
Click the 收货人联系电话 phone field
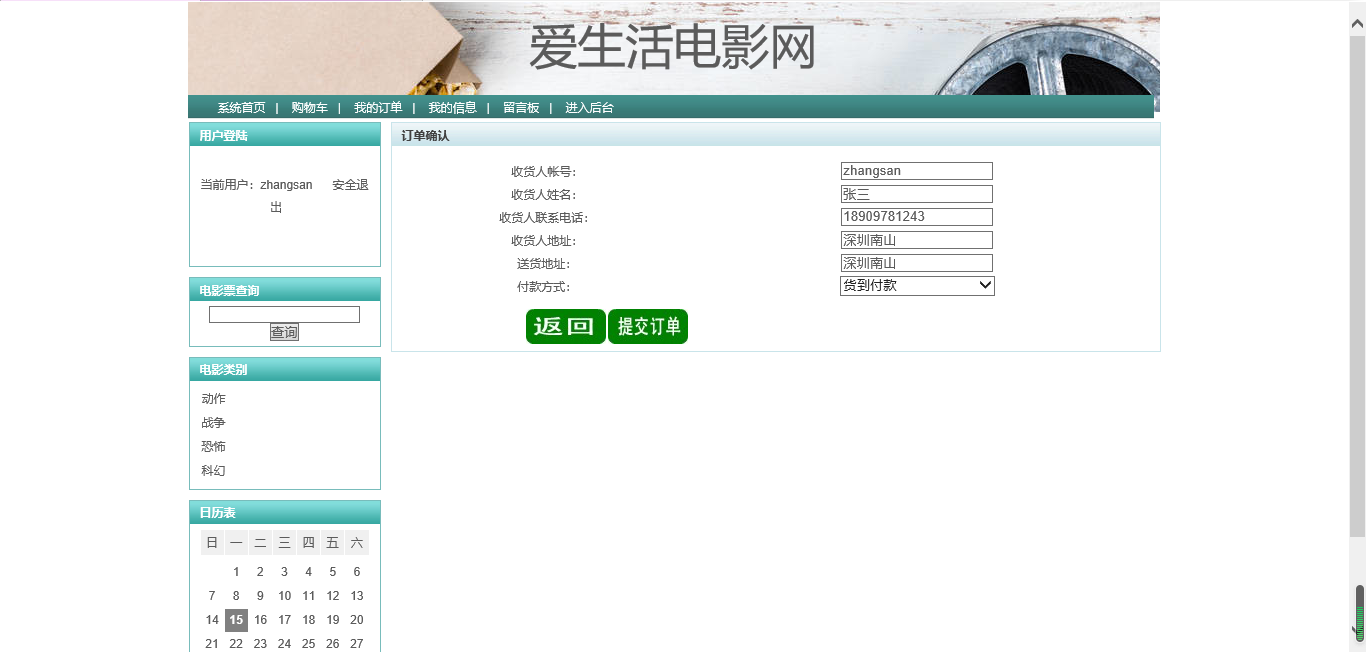pyautogui.click(x=917, y=217)
